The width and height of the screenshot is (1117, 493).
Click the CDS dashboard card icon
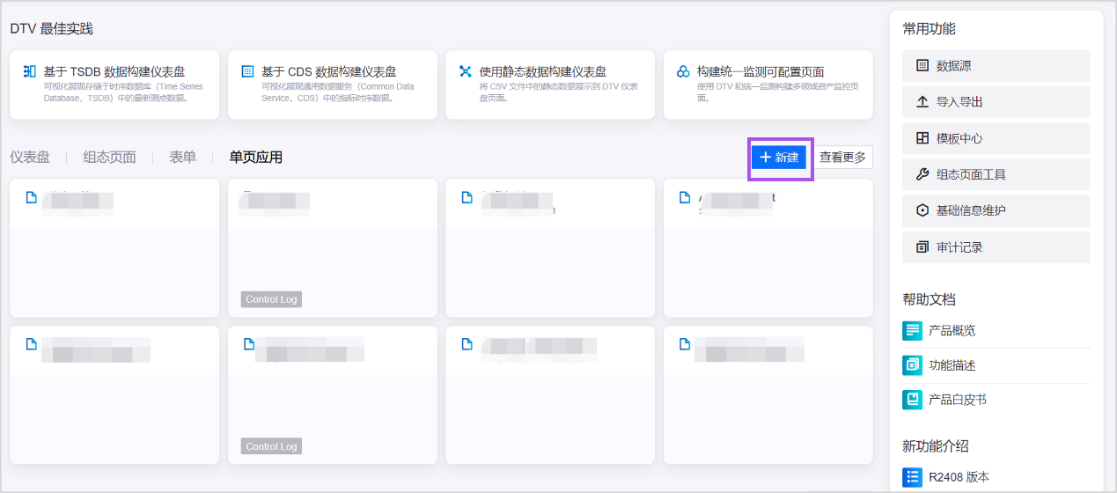click(x=248, y=72)
